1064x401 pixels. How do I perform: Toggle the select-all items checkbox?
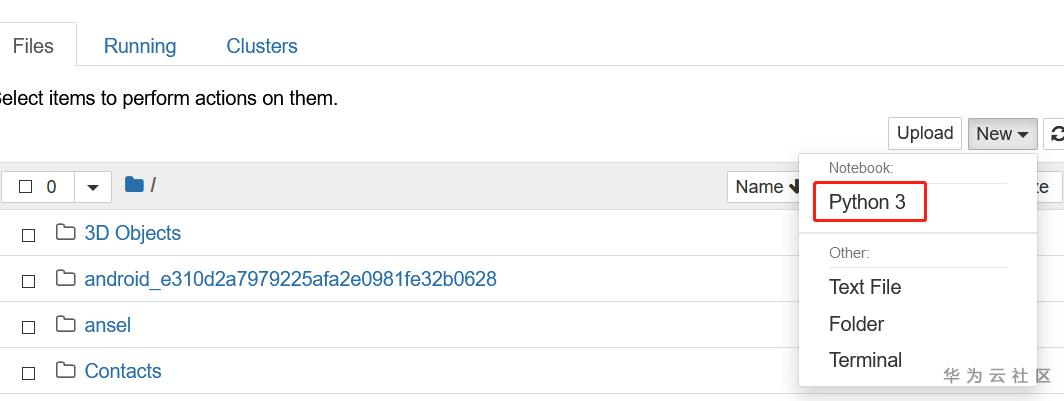[26, 187]
